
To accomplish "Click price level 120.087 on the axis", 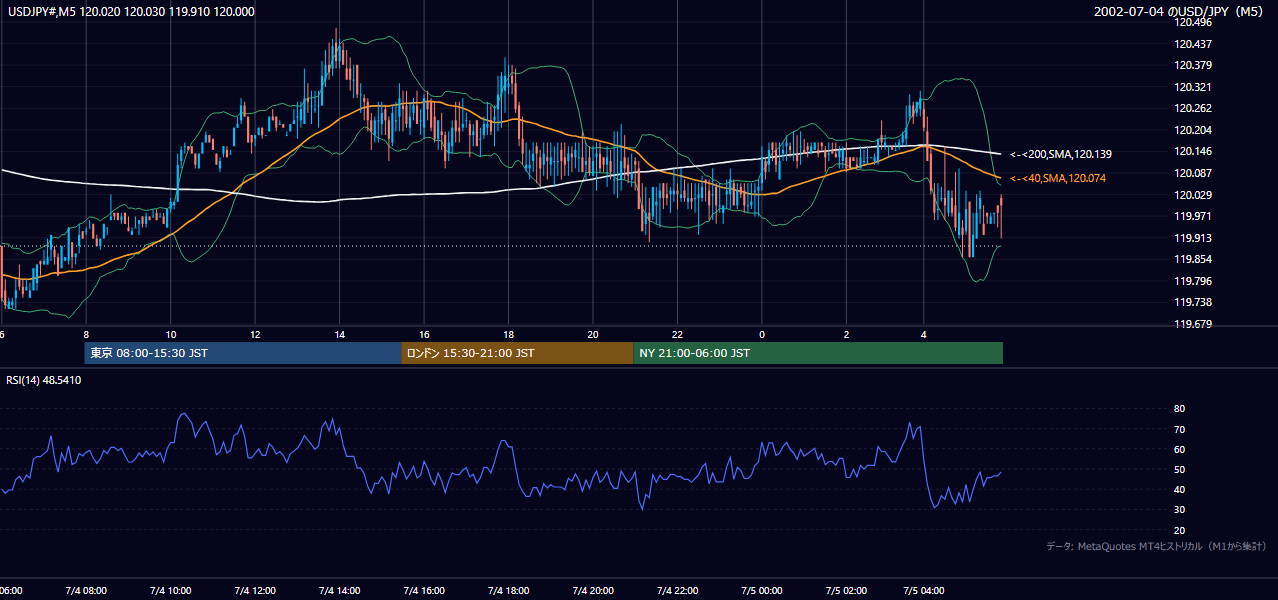I will pos(1193,173).
